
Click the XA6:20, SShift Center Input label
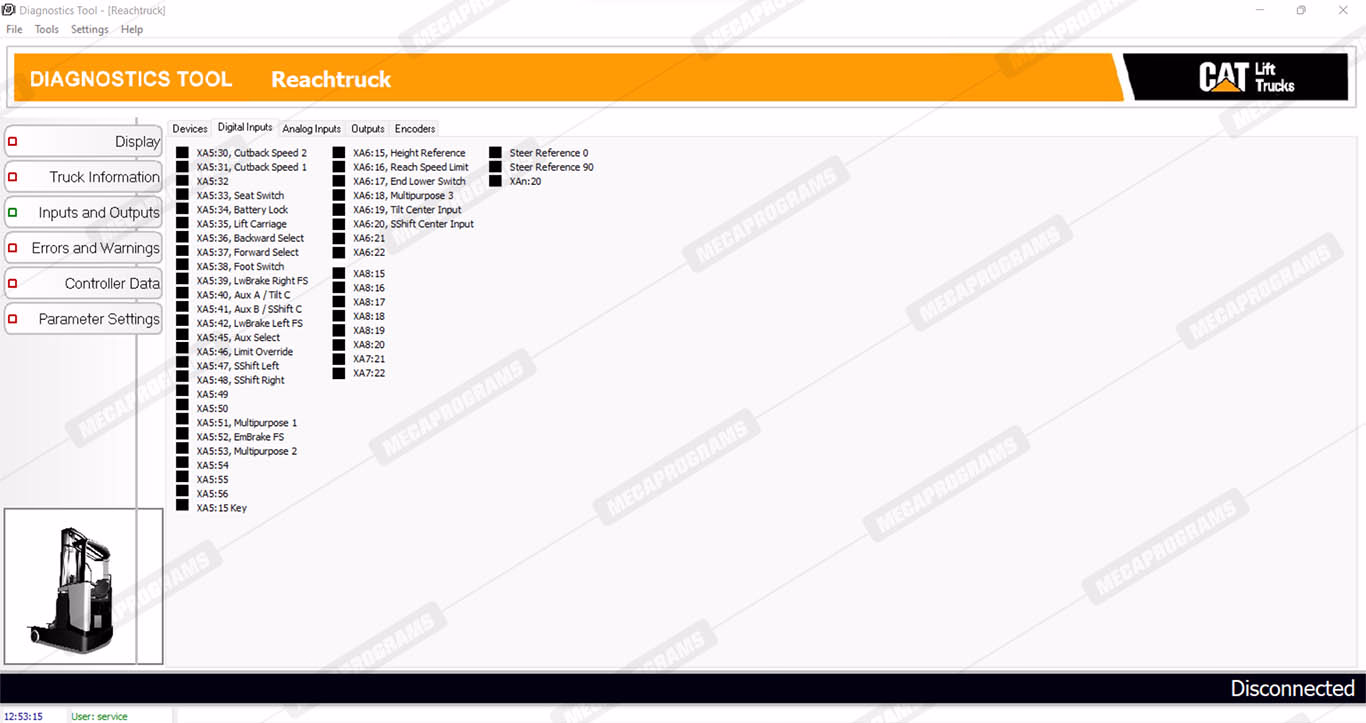(x=413, y=224)
